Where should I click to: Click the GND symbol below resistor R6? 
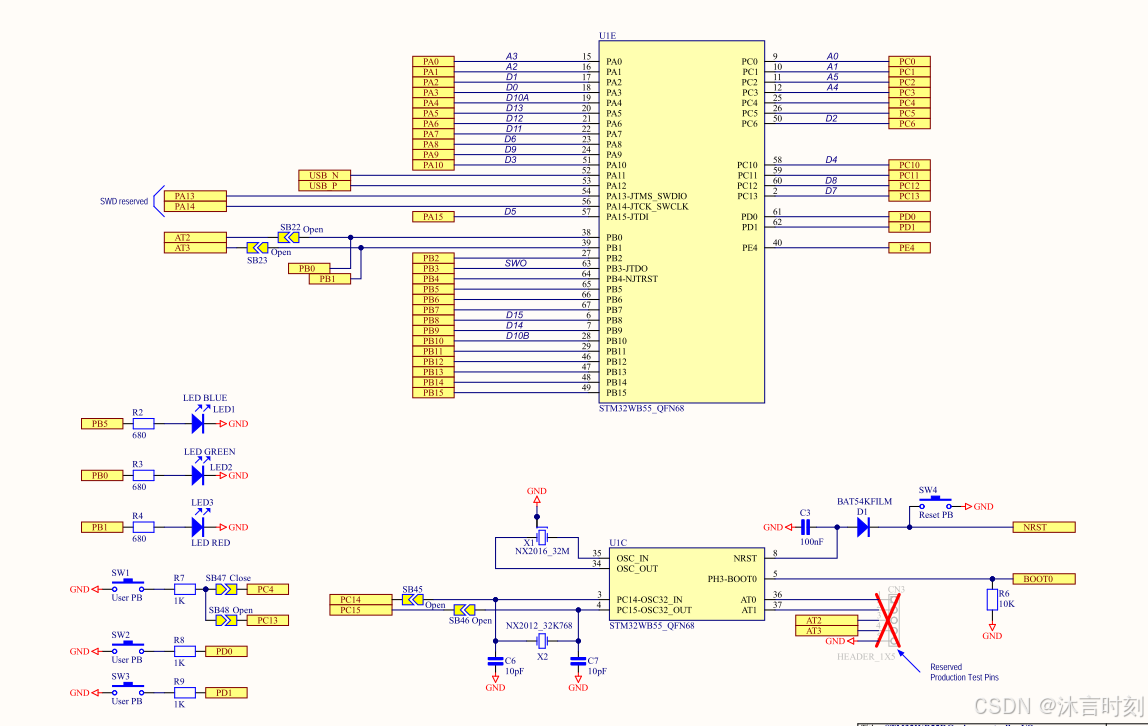(992, 632)
